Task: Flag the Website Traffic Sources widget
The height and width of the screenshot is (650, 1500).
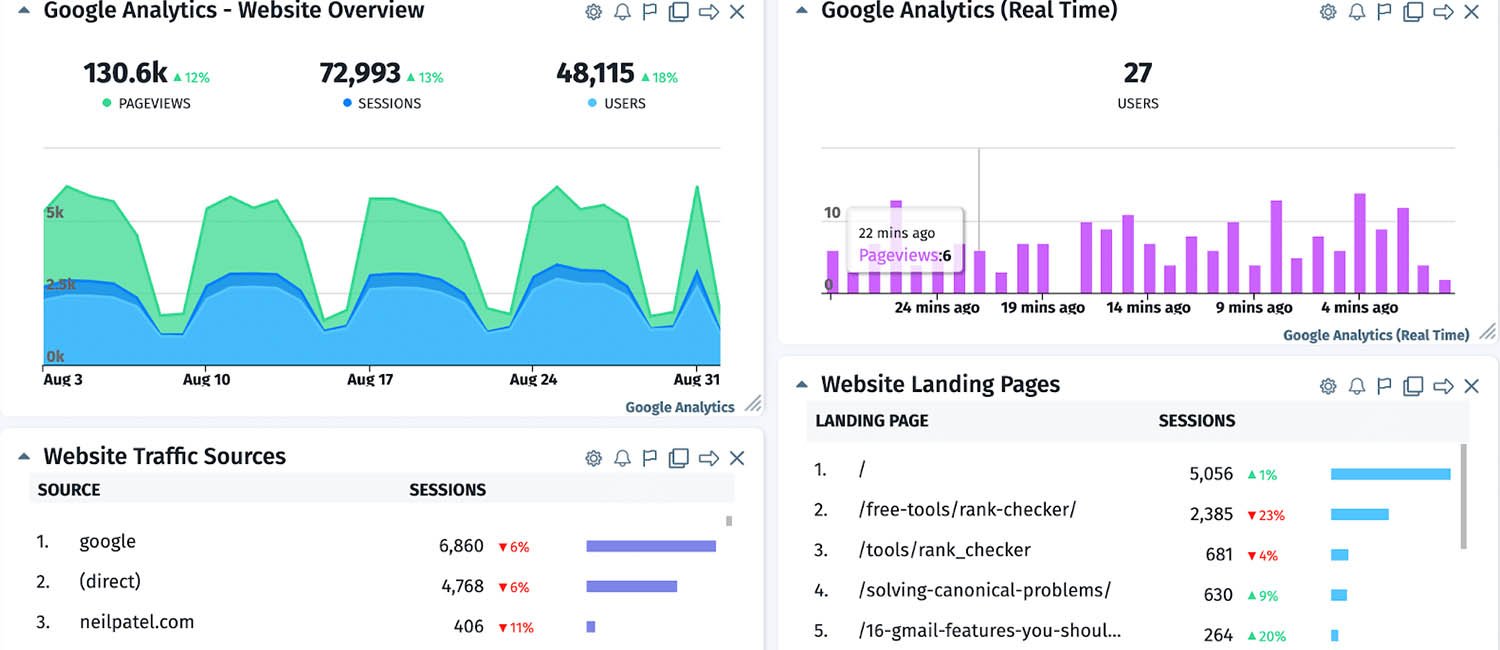Action: point(649,458)
